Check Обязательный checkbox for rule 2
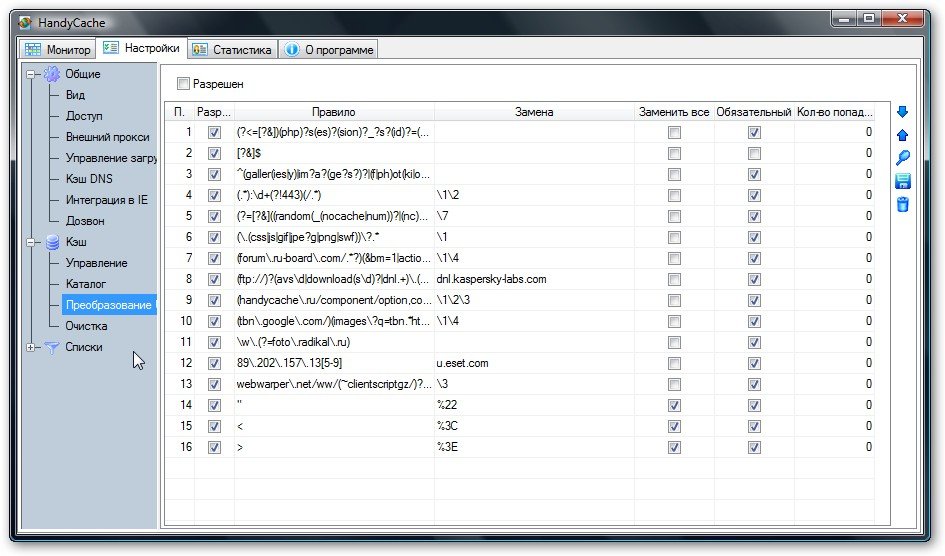Screen dimensions: 945x556 (x=754, y=154)
